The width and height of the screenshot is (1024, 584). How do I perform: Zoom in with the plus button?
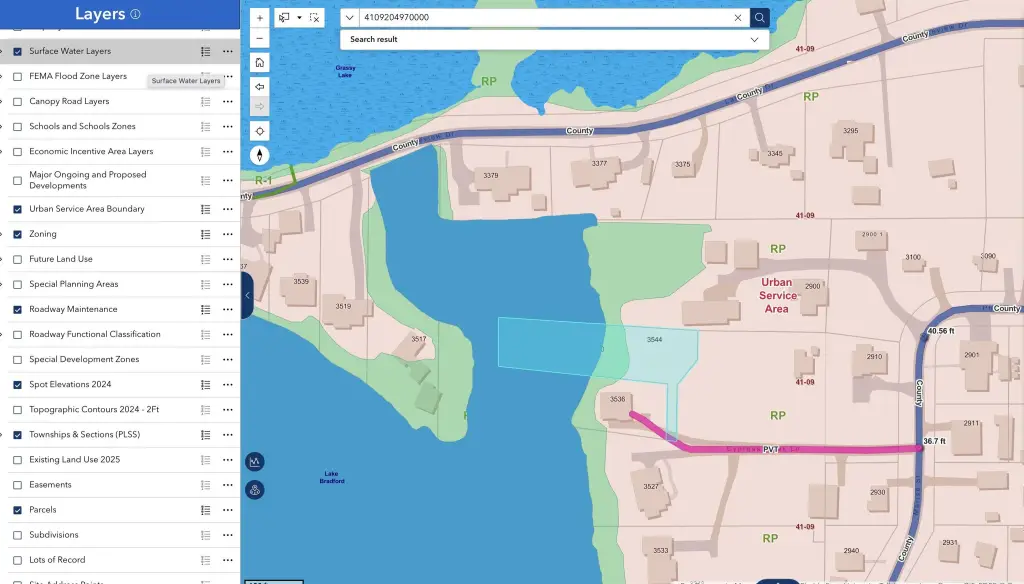(x=259, y=18)
